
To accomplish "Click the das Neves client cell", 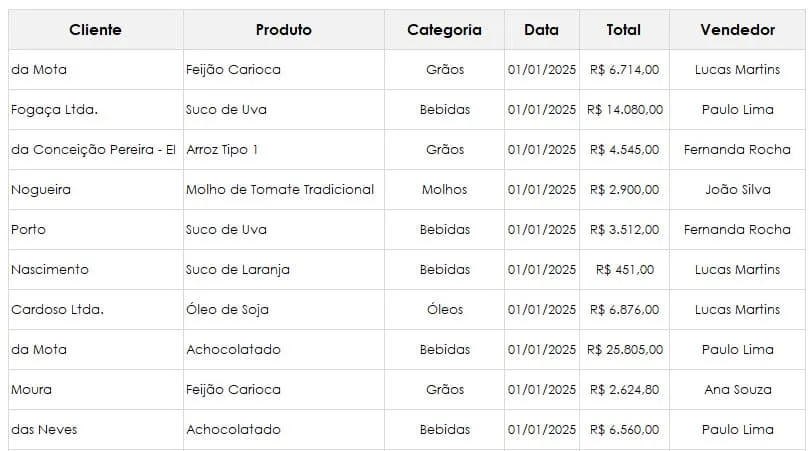I will click(95, 429).
